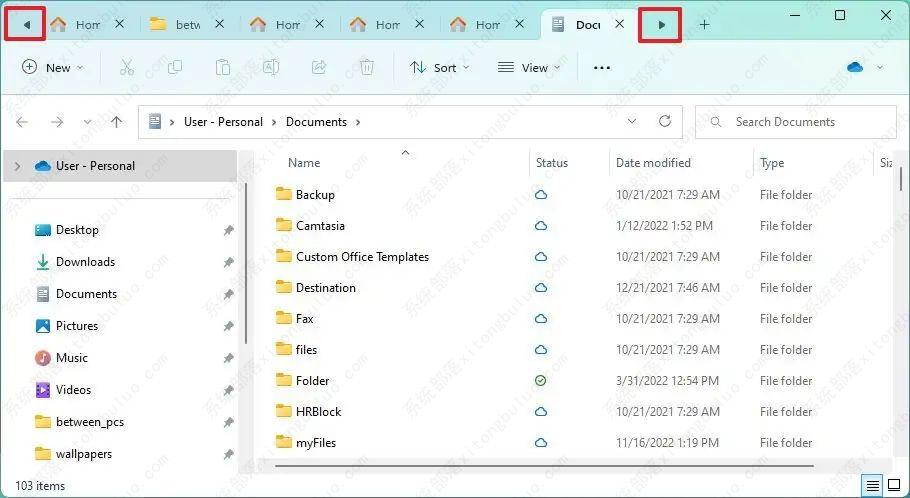
Task: Switch to details view in status bar
Action: [873, 486]
